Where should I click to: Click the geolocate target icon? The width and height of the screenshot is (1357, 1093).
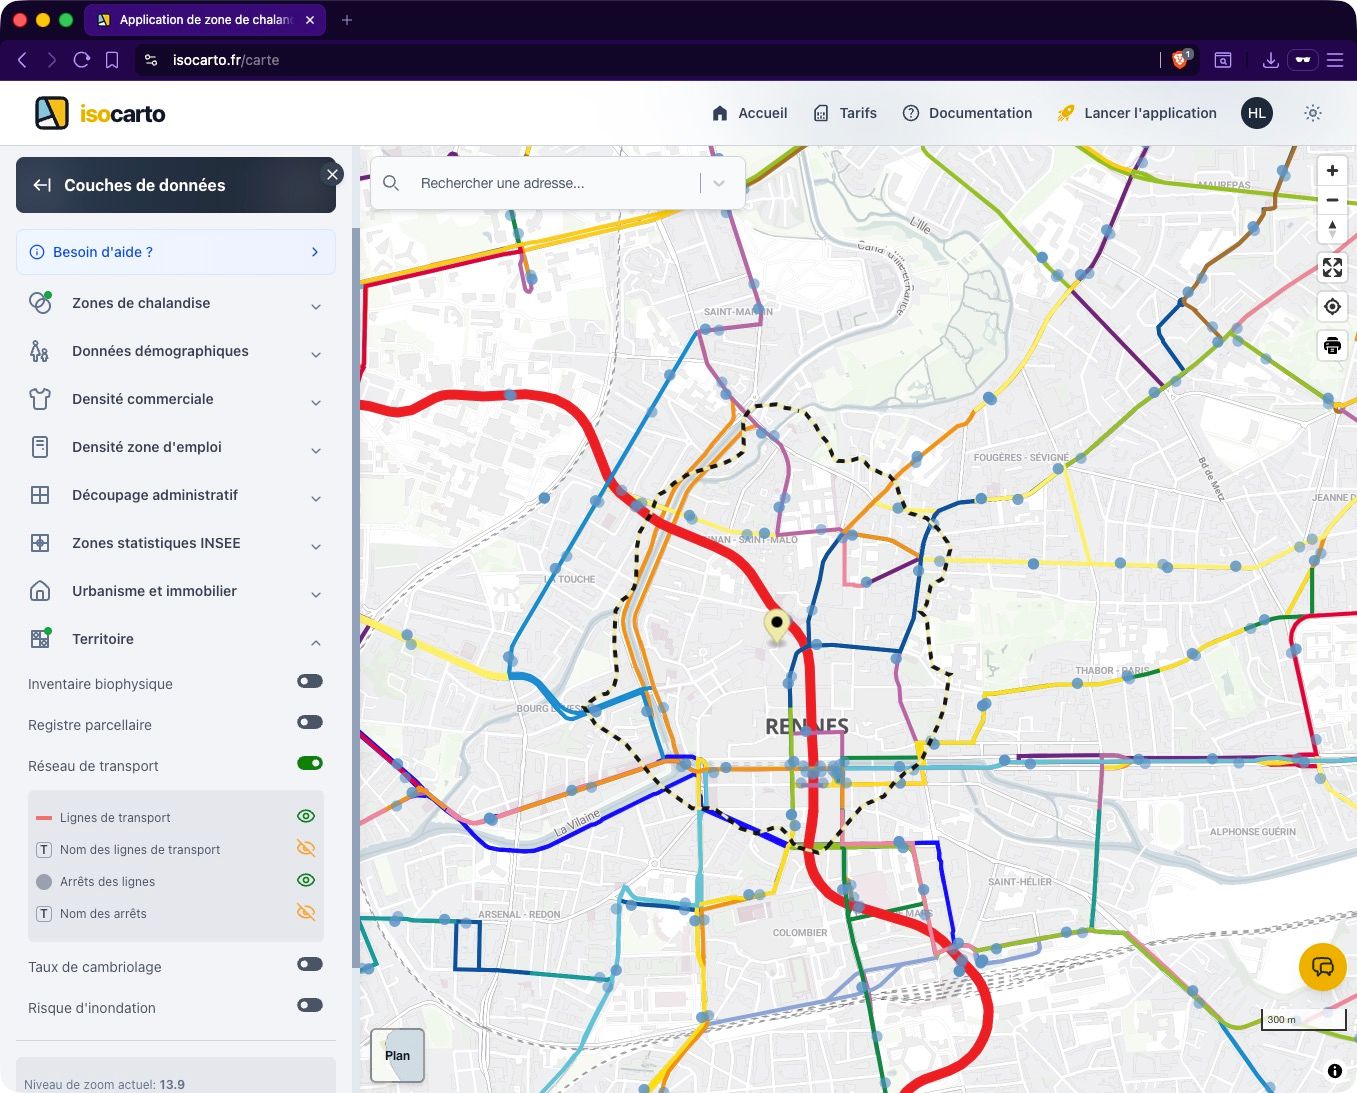tap(1332, 307)
